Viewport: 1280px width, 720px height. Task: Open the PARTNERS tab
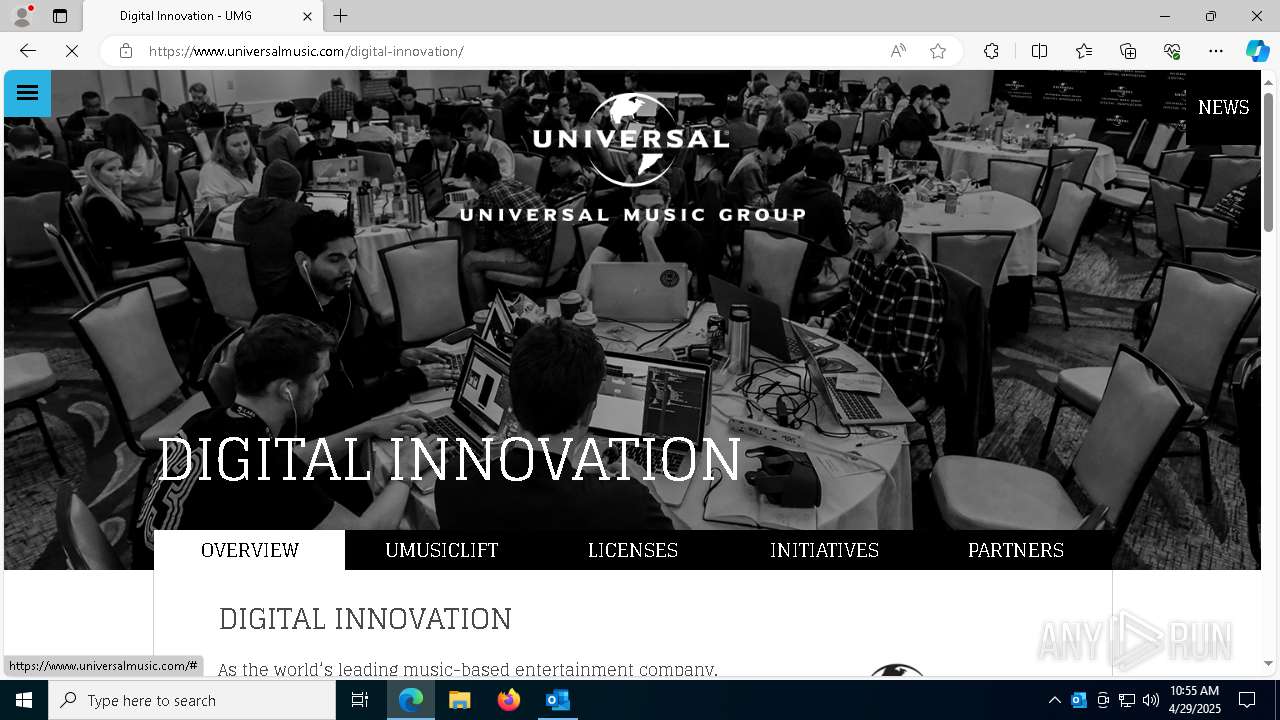coord(1016,550)
